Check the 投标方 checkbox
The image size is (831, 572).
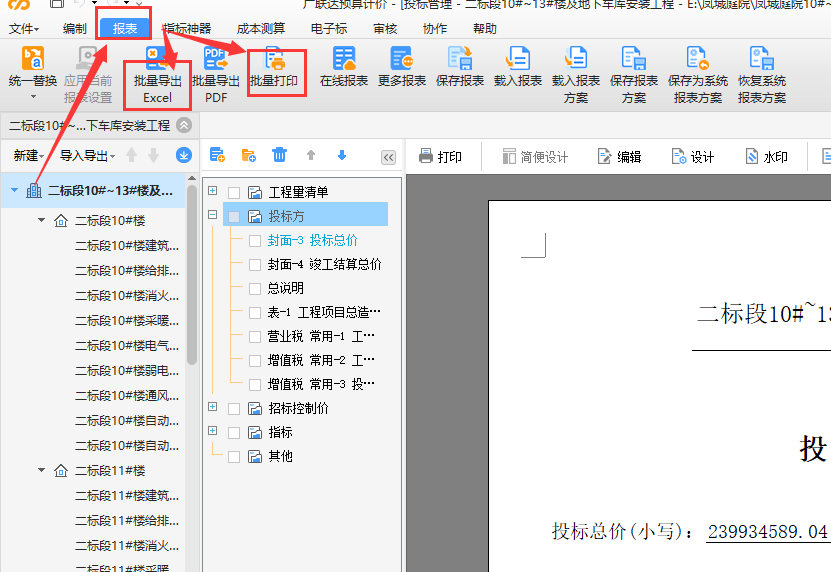click(x=234, y=216)
